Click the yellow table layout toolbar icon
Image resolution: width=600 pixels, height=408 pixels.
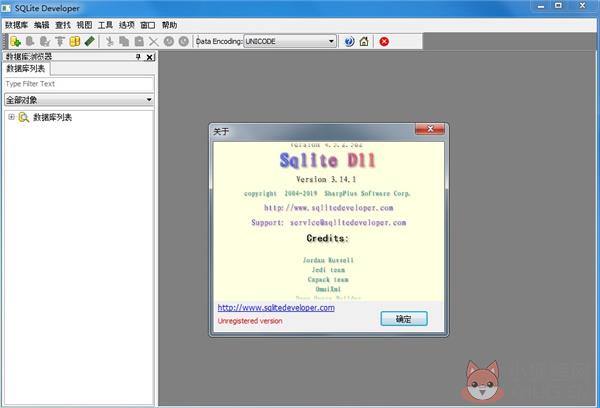tap(75, 41)
